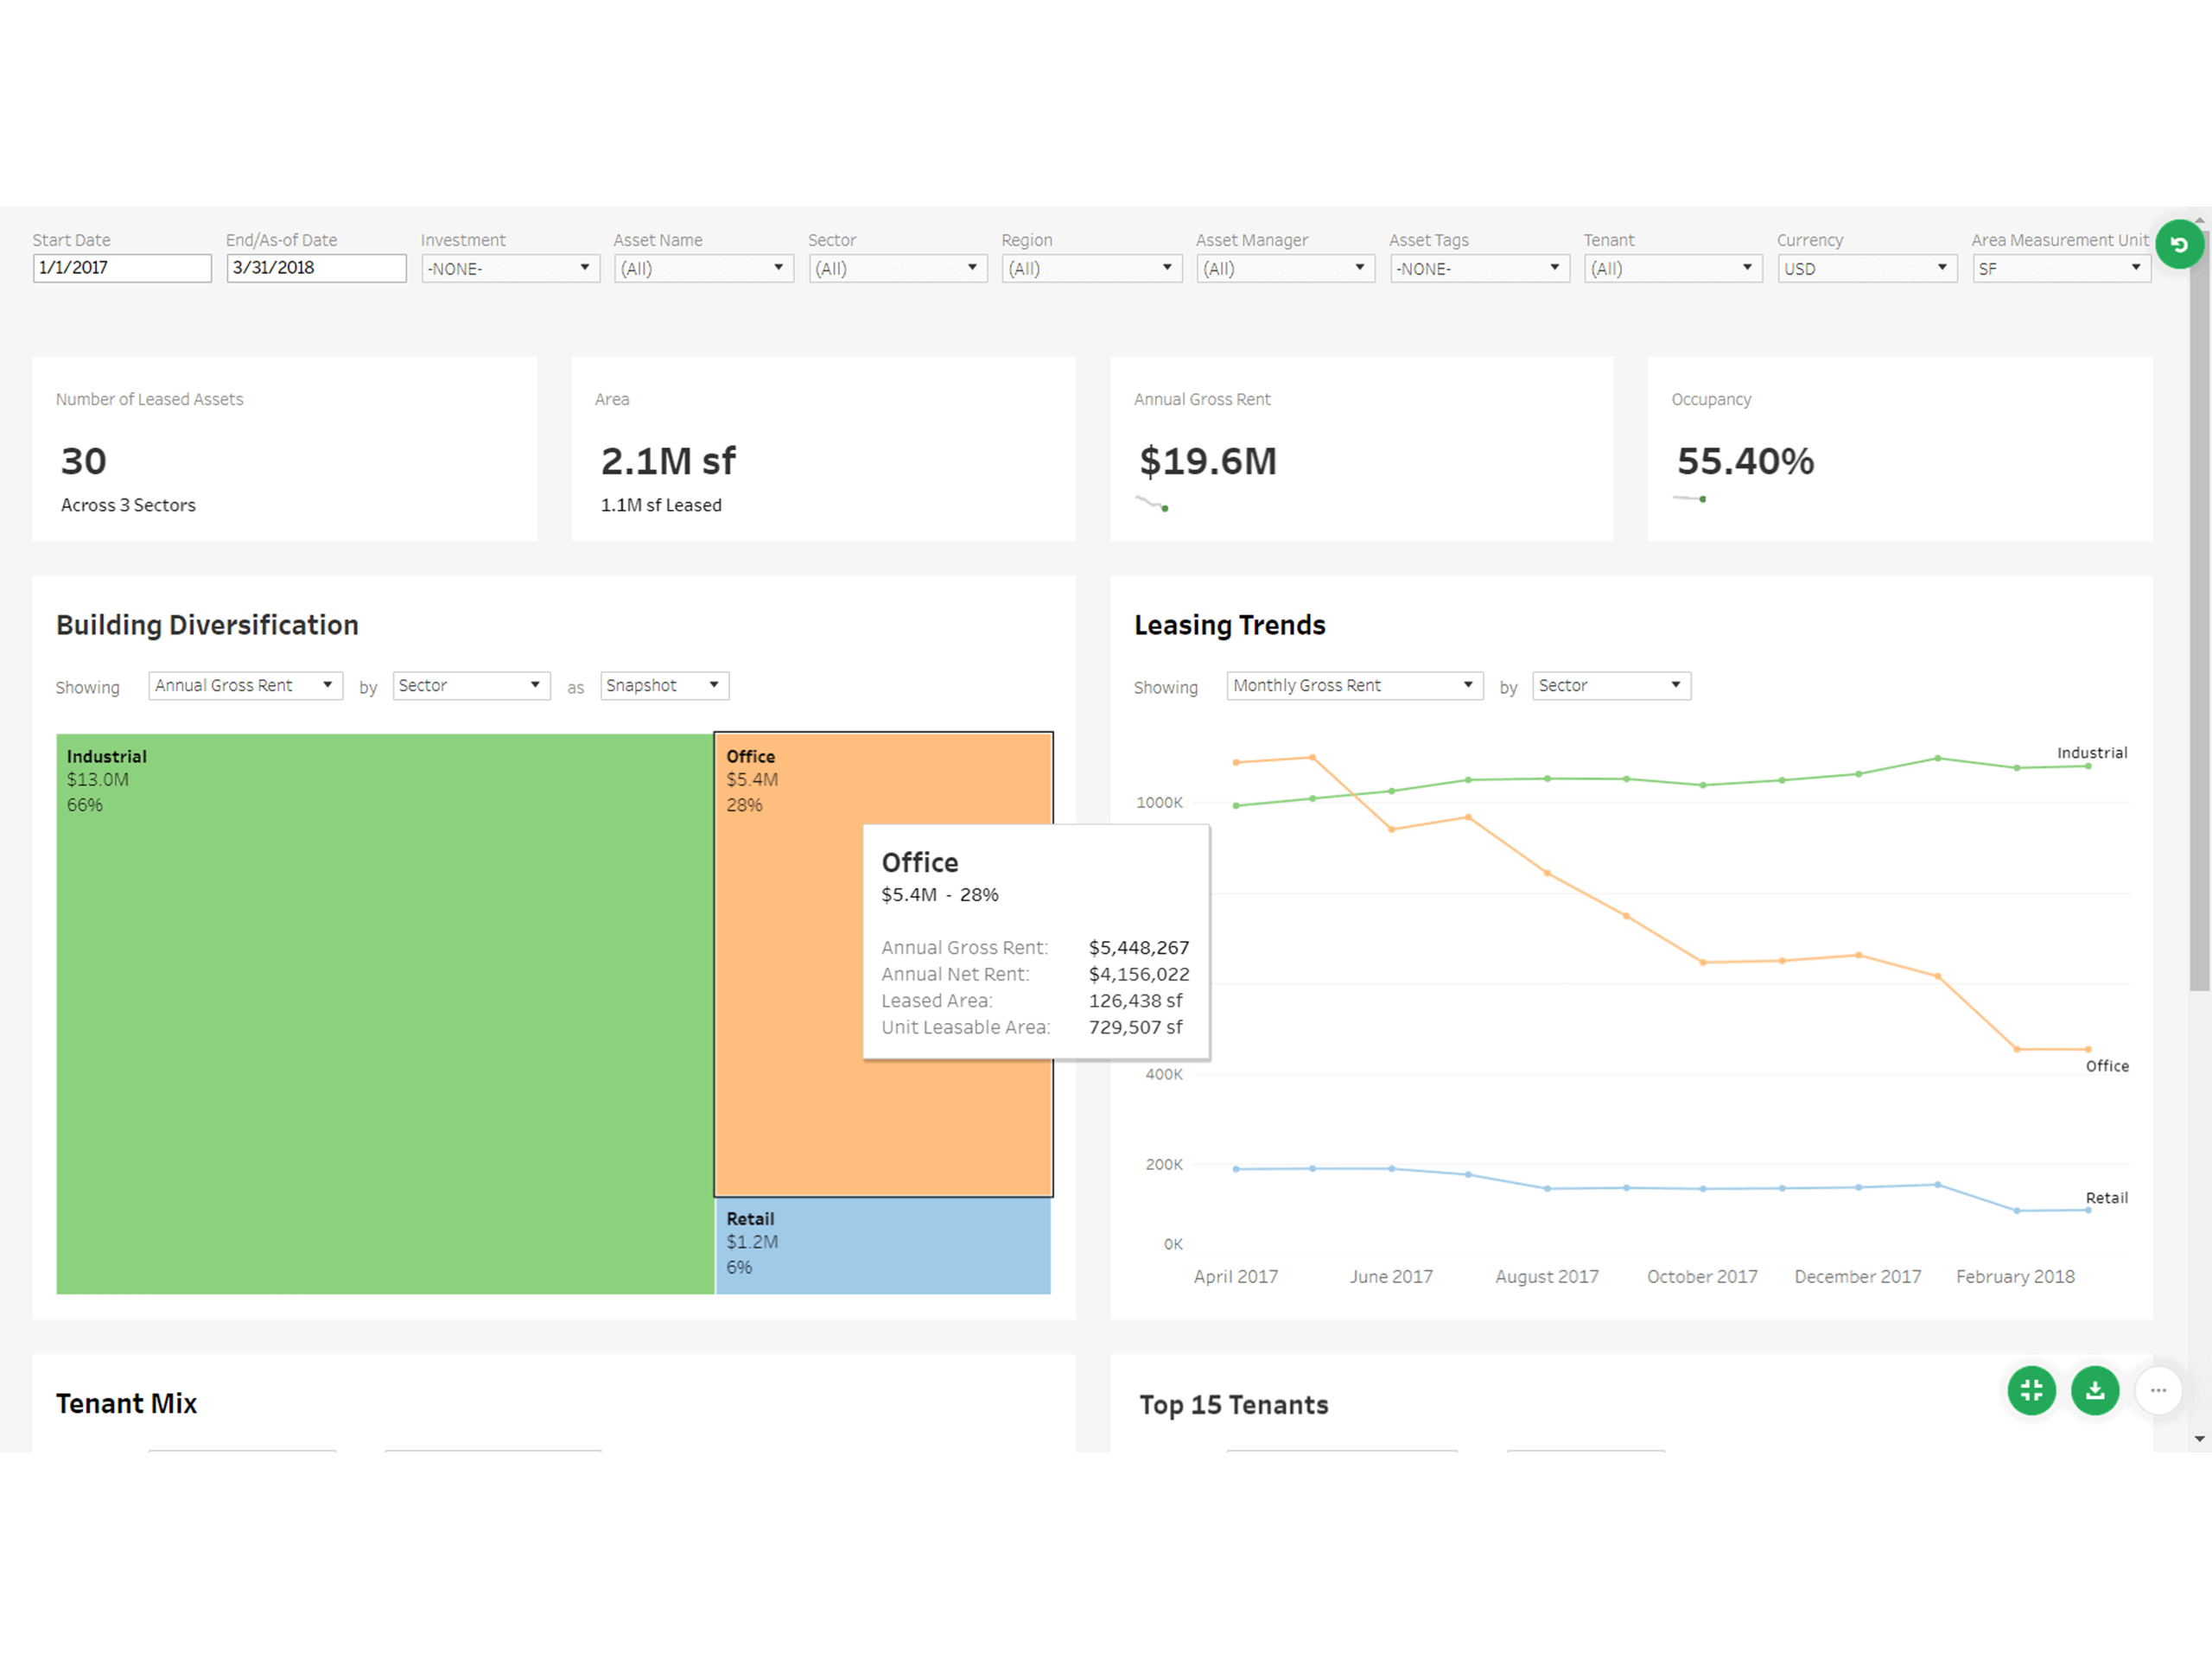Image resolution: width=2212 pixels, height=1659 pixels.
Task: Click the green download icon button
Action: [x=2095, y=1390]
